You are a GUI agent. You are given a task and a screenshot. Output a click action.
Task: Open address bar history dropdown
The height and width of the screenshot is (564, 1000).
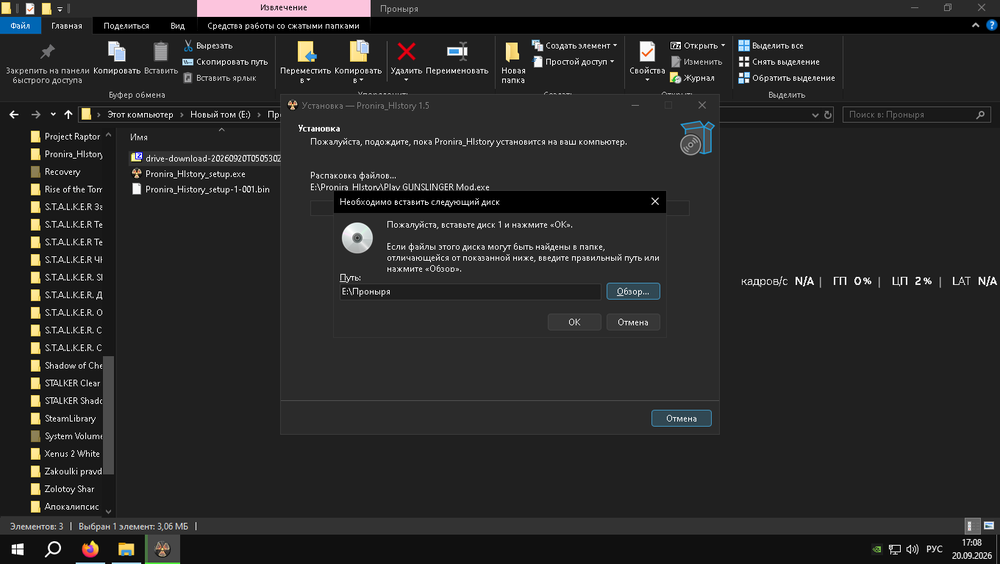tap(814, 115)
